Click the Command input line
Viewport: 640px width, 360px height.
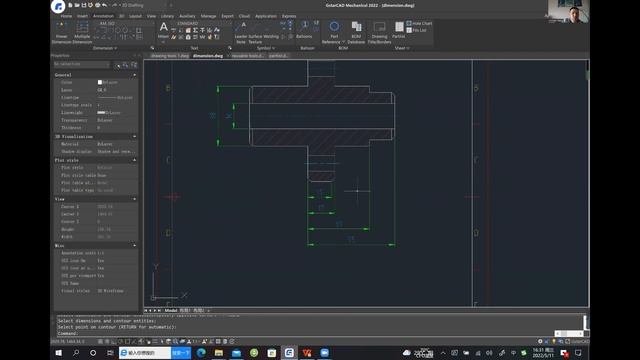[x=318, y=333]
